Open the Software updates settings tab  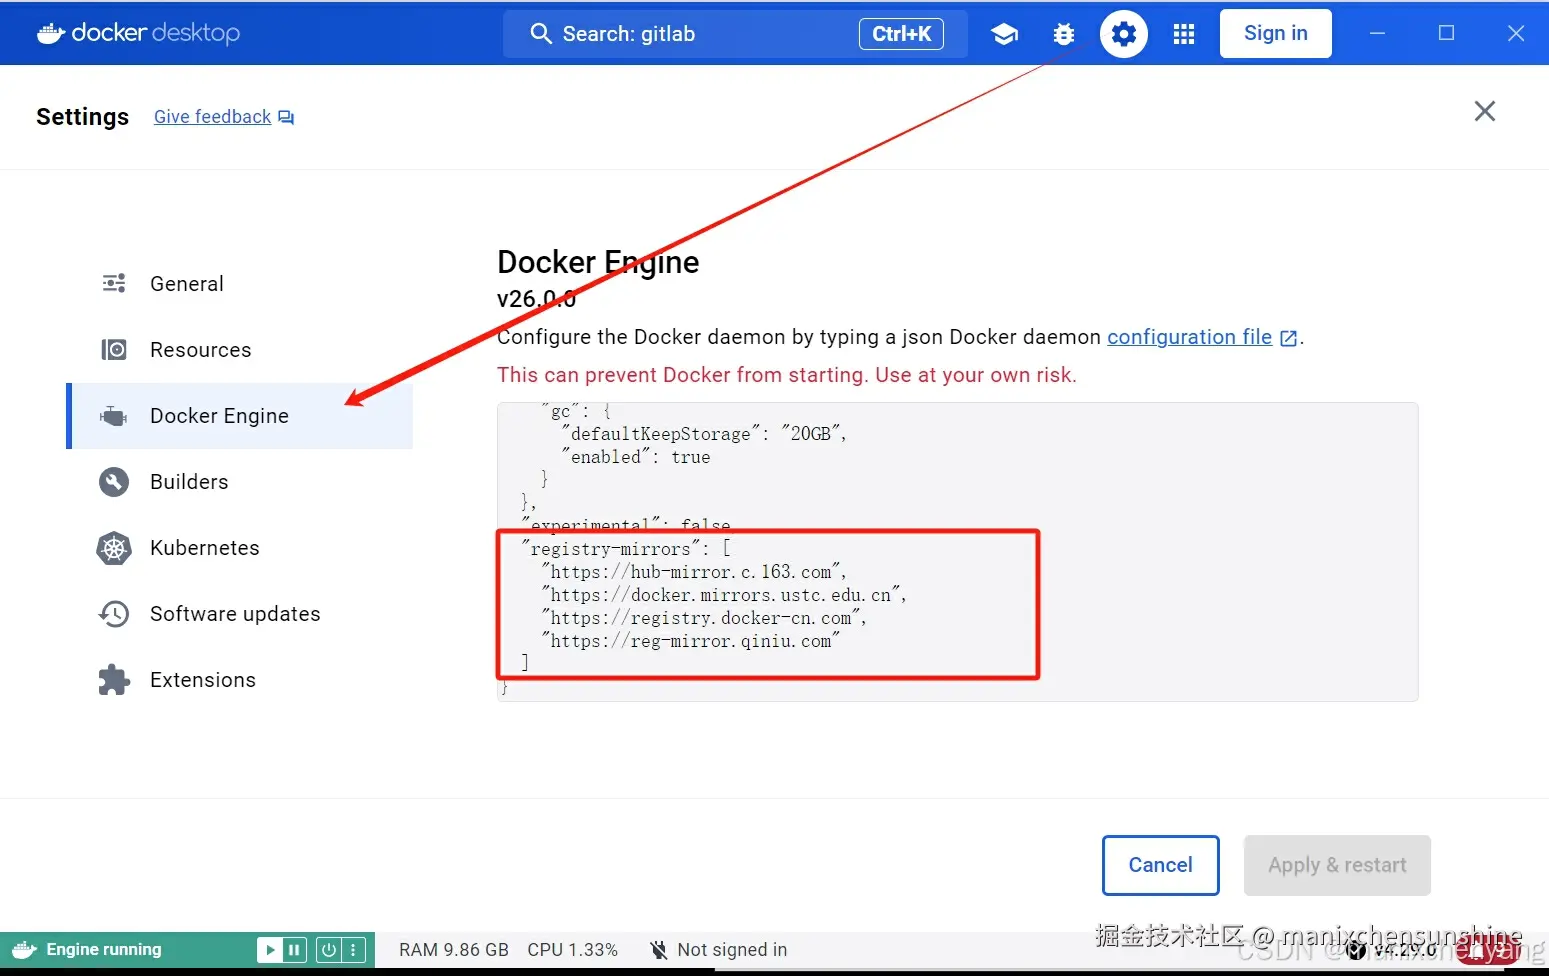tap(240, 614)
